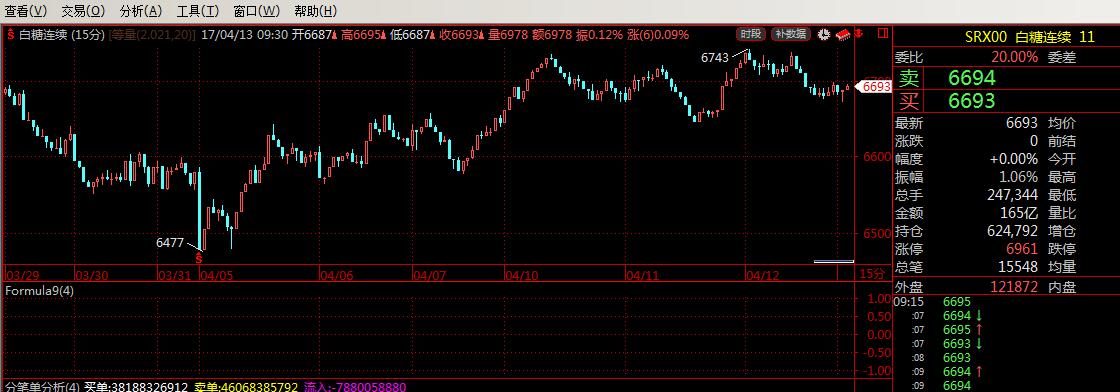Click the red S marker under the 6477 low

click(199, 258)
